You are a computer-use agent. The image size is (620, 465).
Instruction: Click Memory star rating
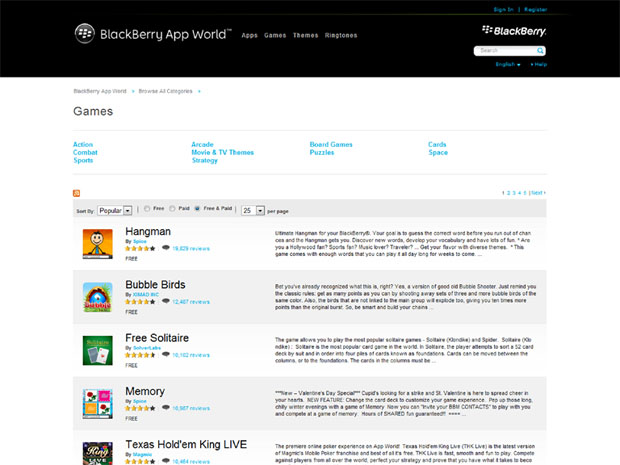point(140,408)
